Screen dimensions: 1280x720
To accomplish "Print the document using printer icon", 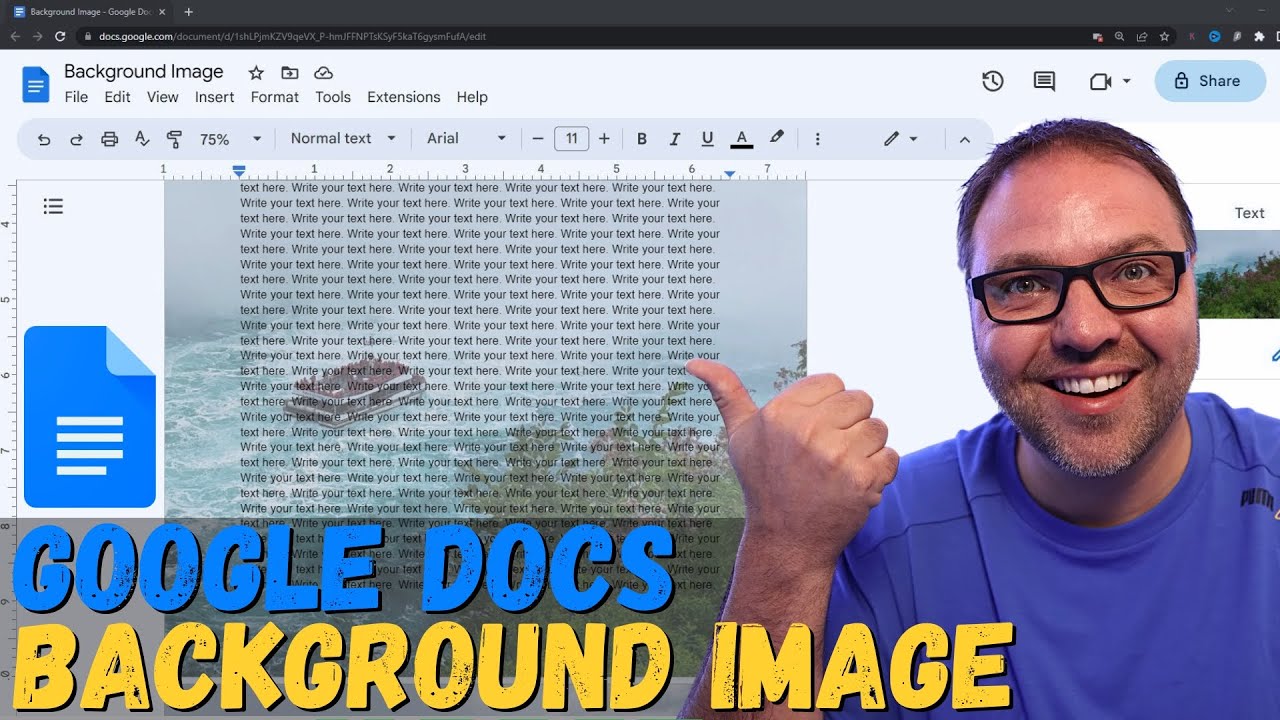I will [109, 139].
